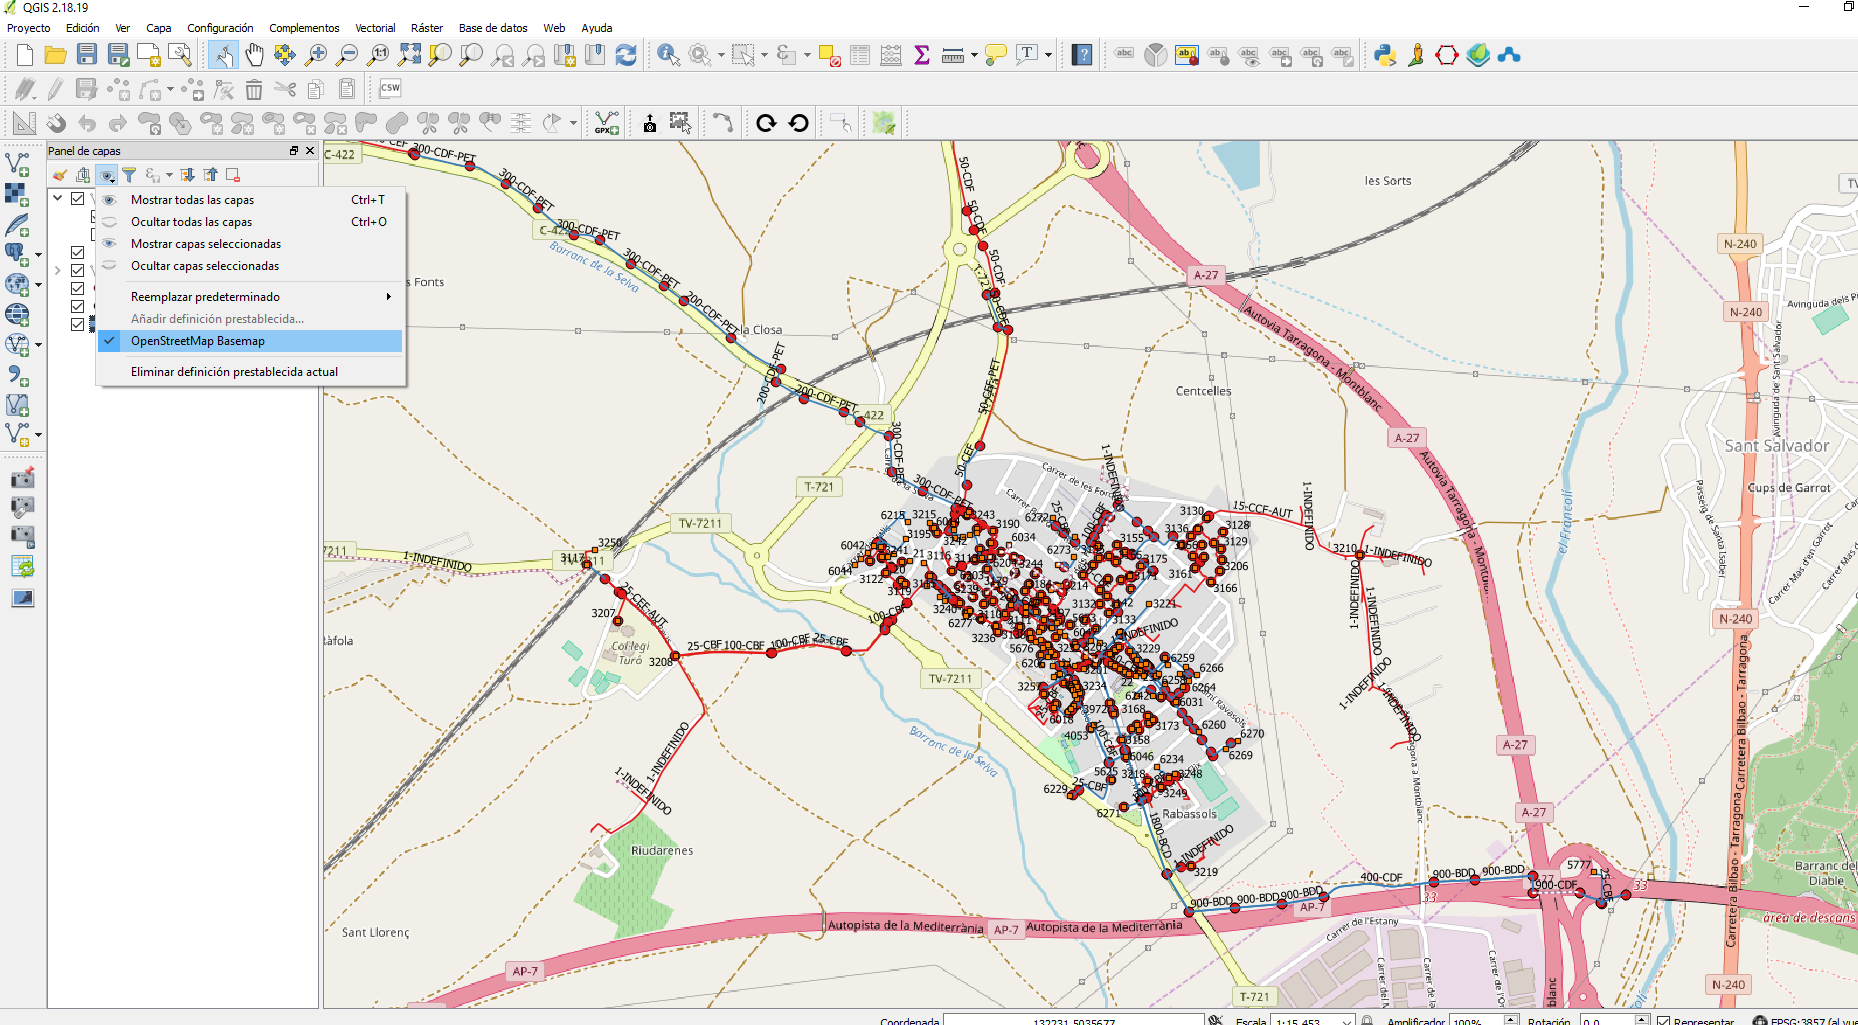The width and height of the screenshot is (1858, 1025).
Task: Click the filter legend funnel icon
Action: pos(129,174)
